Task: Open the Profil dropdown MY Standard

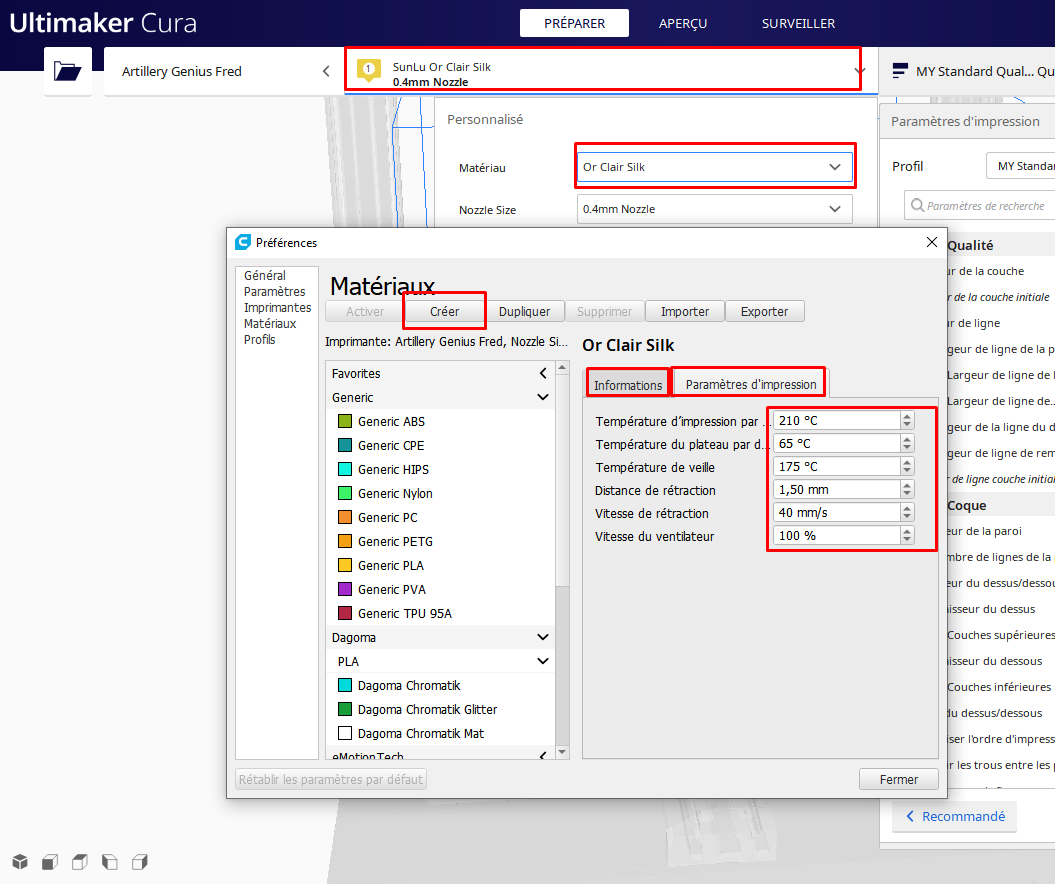Action: tap(1021, 165)
